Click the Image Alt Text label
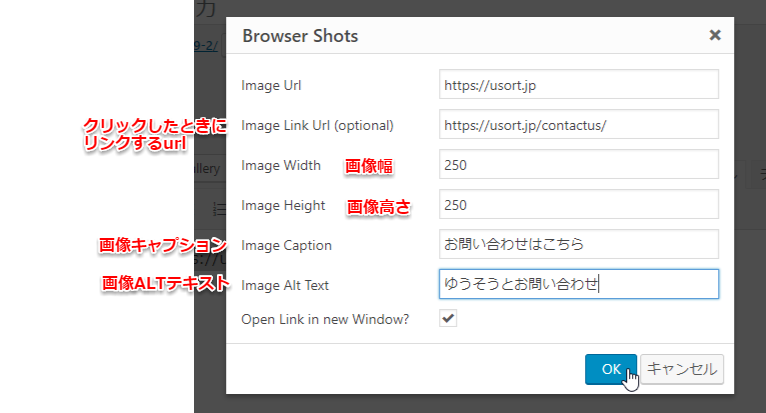 (285, 285)
